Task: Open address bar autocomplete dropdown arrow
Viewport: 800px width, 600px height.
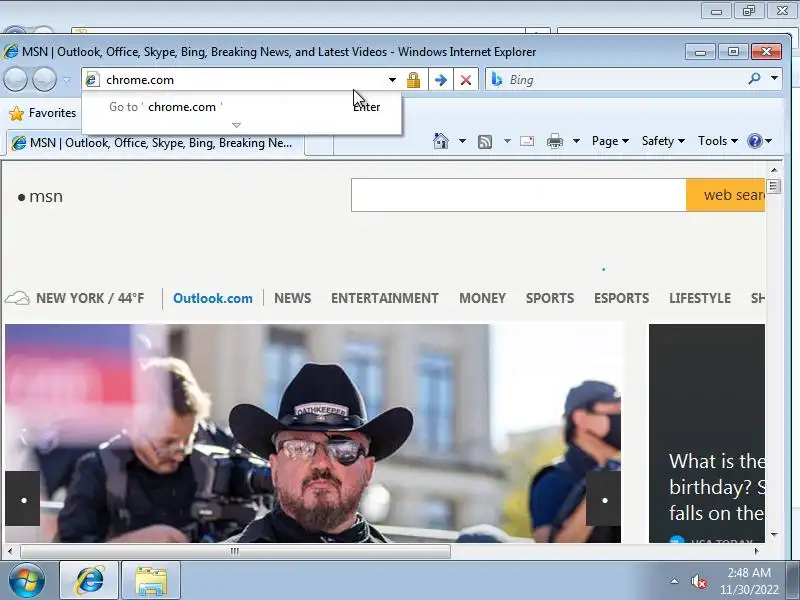Action: click(x=392, y=80)
